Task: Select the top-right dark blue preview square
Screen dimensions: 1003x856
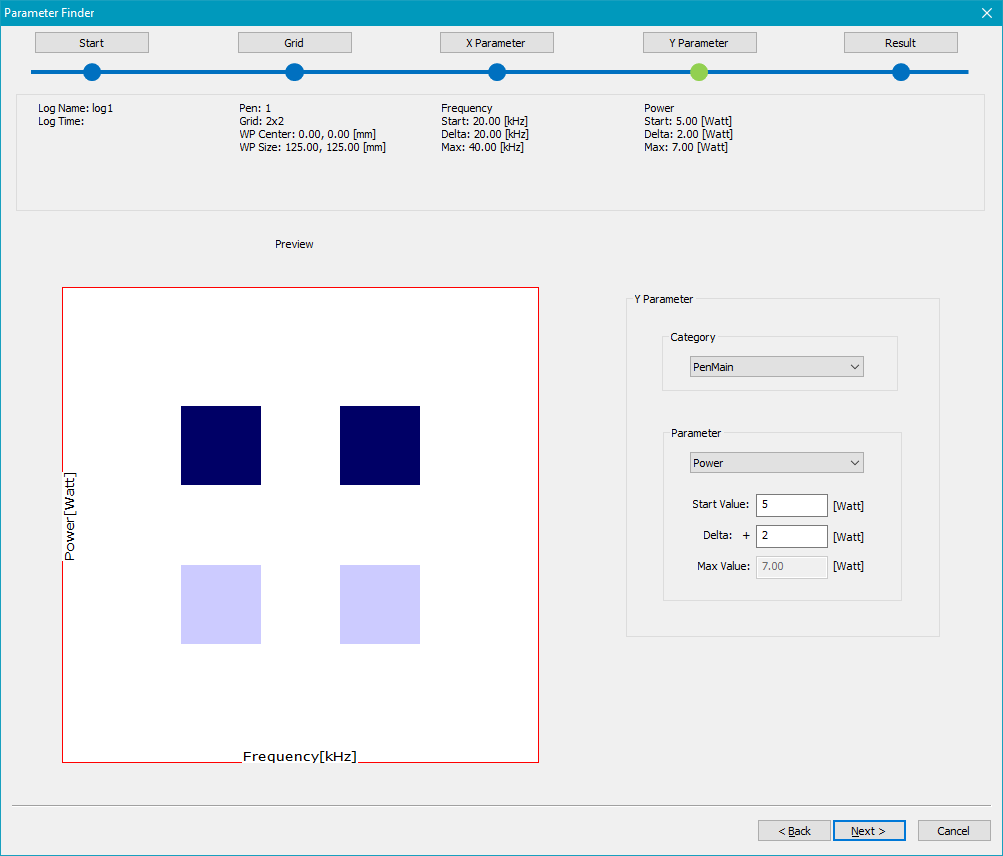Action: click(x=380, y=445)
